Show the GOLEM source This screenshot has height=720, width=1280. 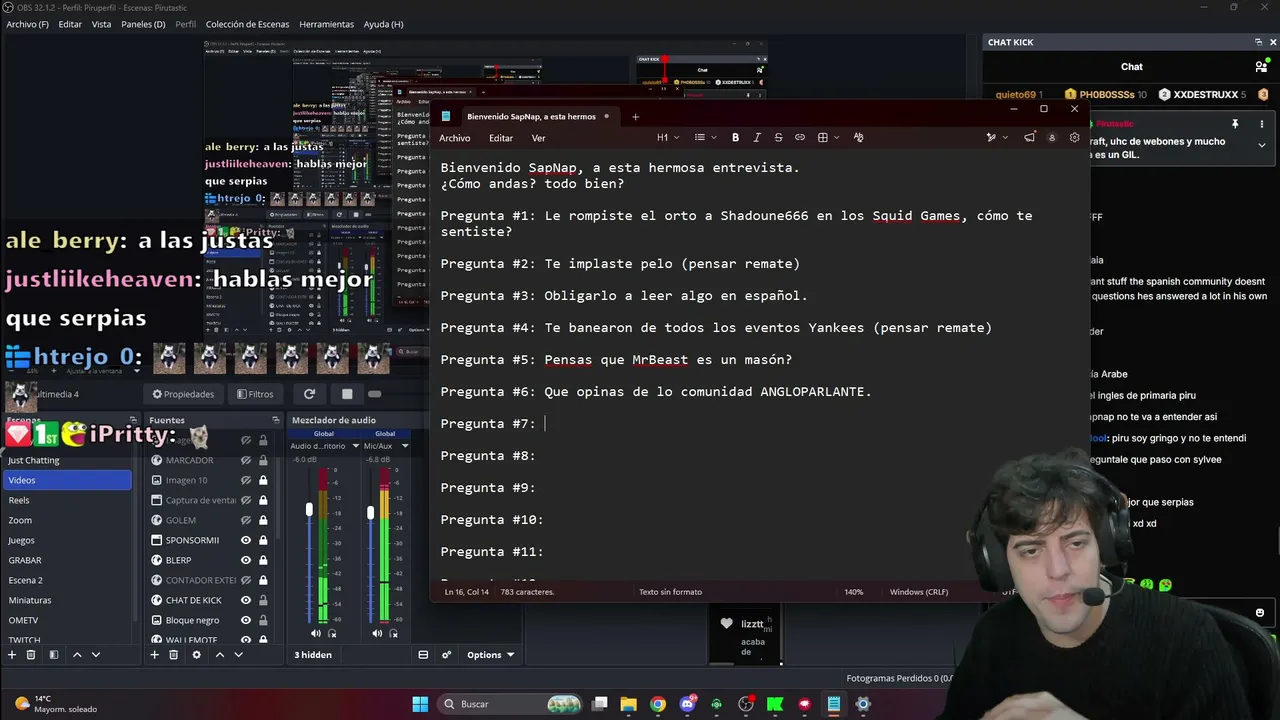click(246, 520)
